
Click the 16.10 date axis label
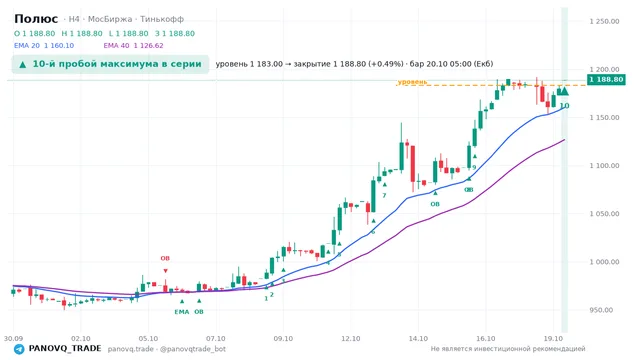point(486,339)
